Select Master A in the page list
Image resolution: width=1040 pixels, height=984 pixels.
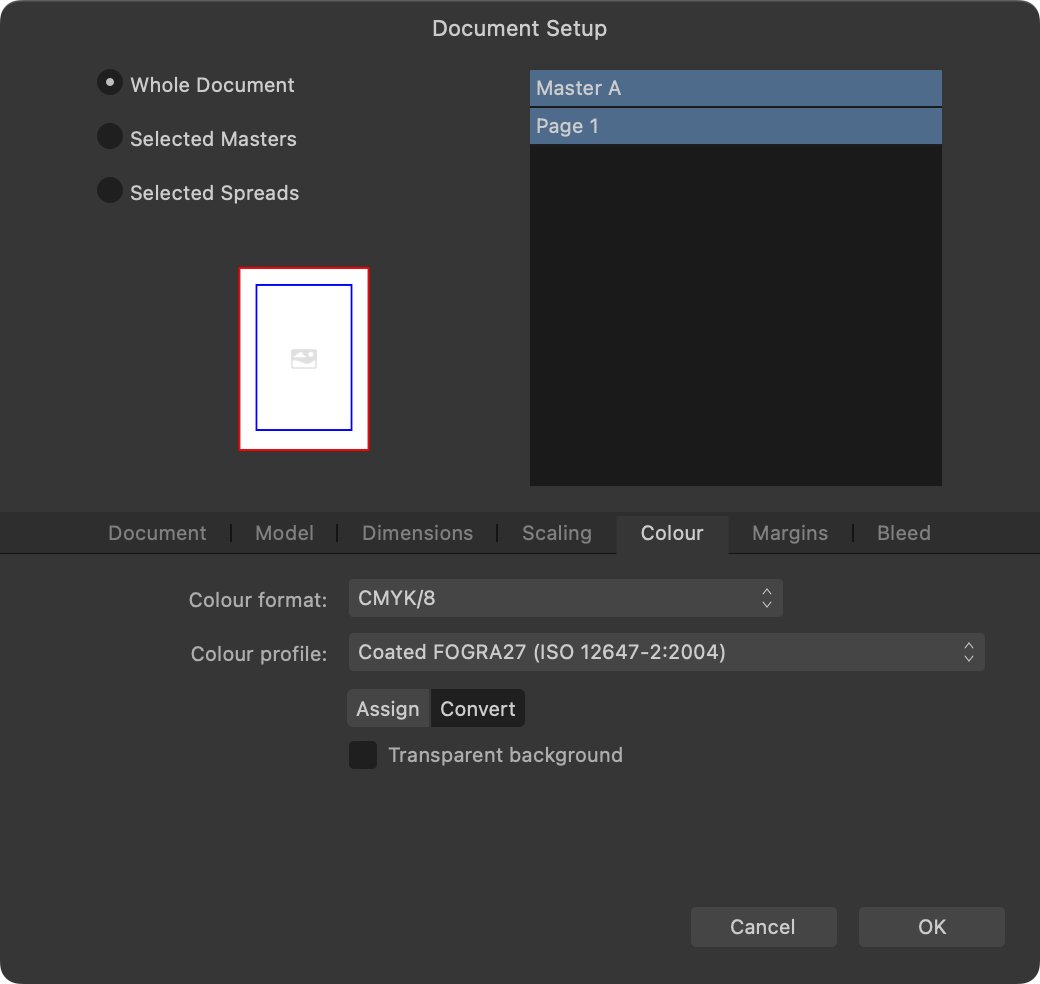[x=735, y=88]
